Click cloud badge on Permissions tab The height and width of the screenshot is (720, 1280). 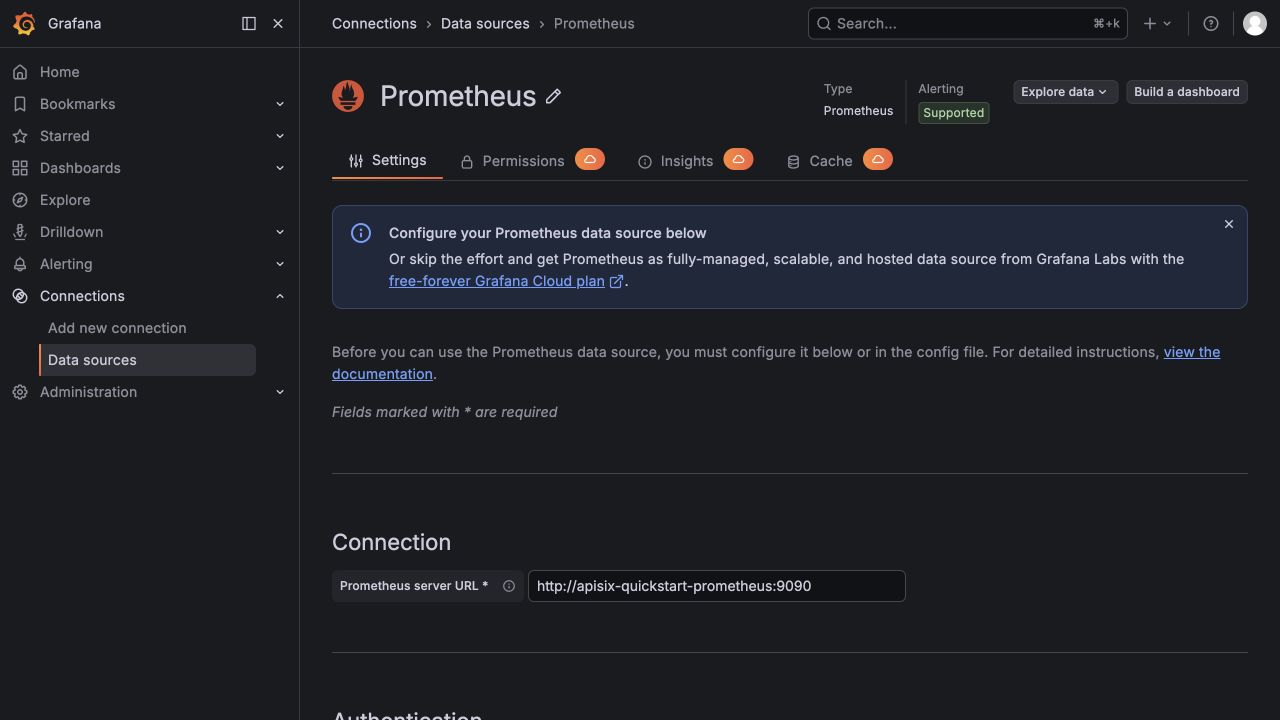[590, 159]
